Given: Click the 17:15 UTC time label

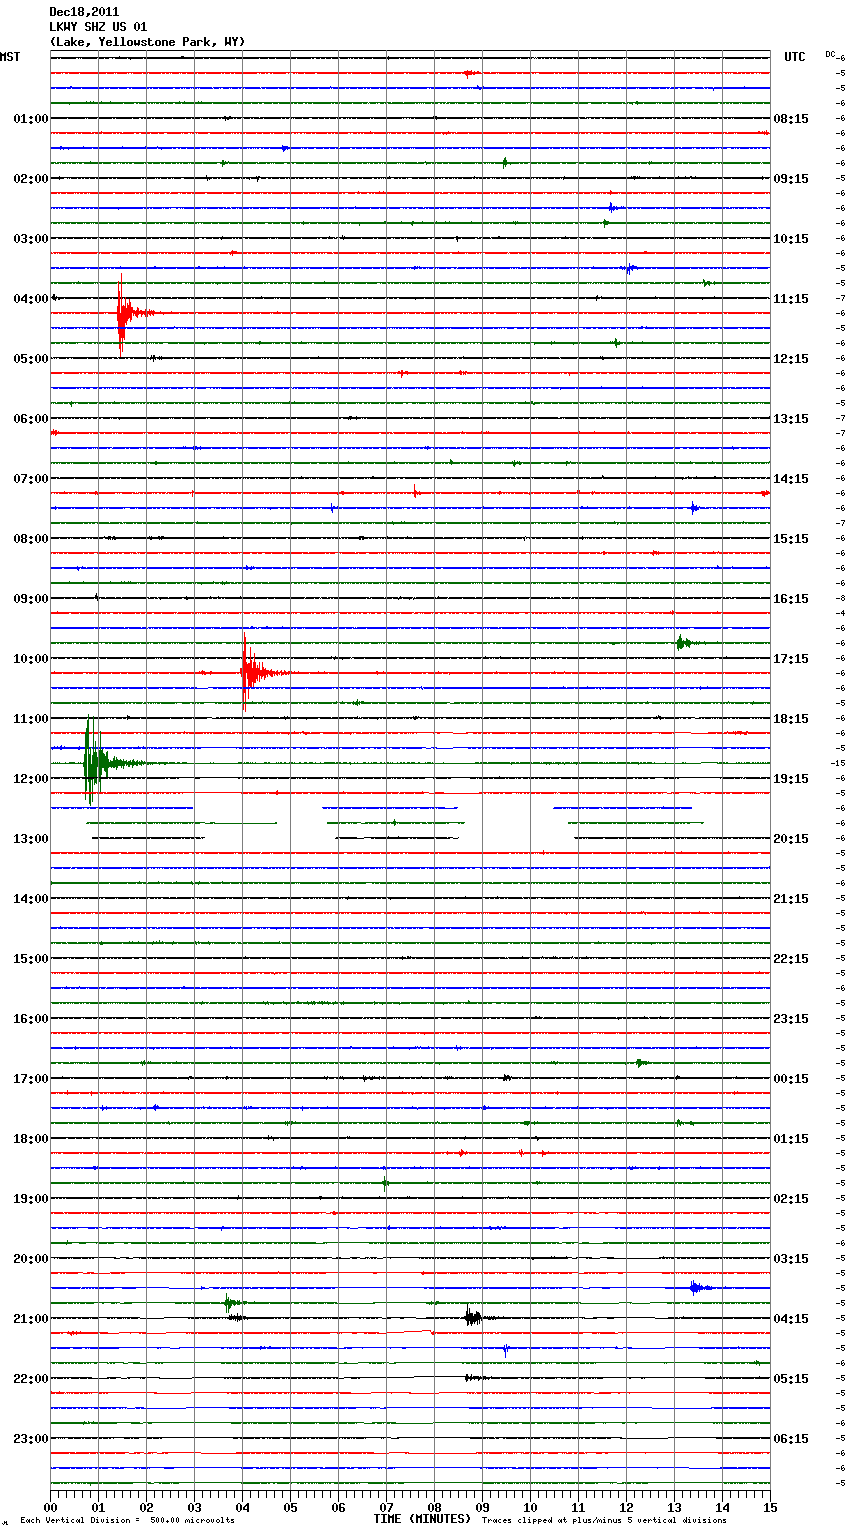Looking at the screenshot, I should point(791,659).
